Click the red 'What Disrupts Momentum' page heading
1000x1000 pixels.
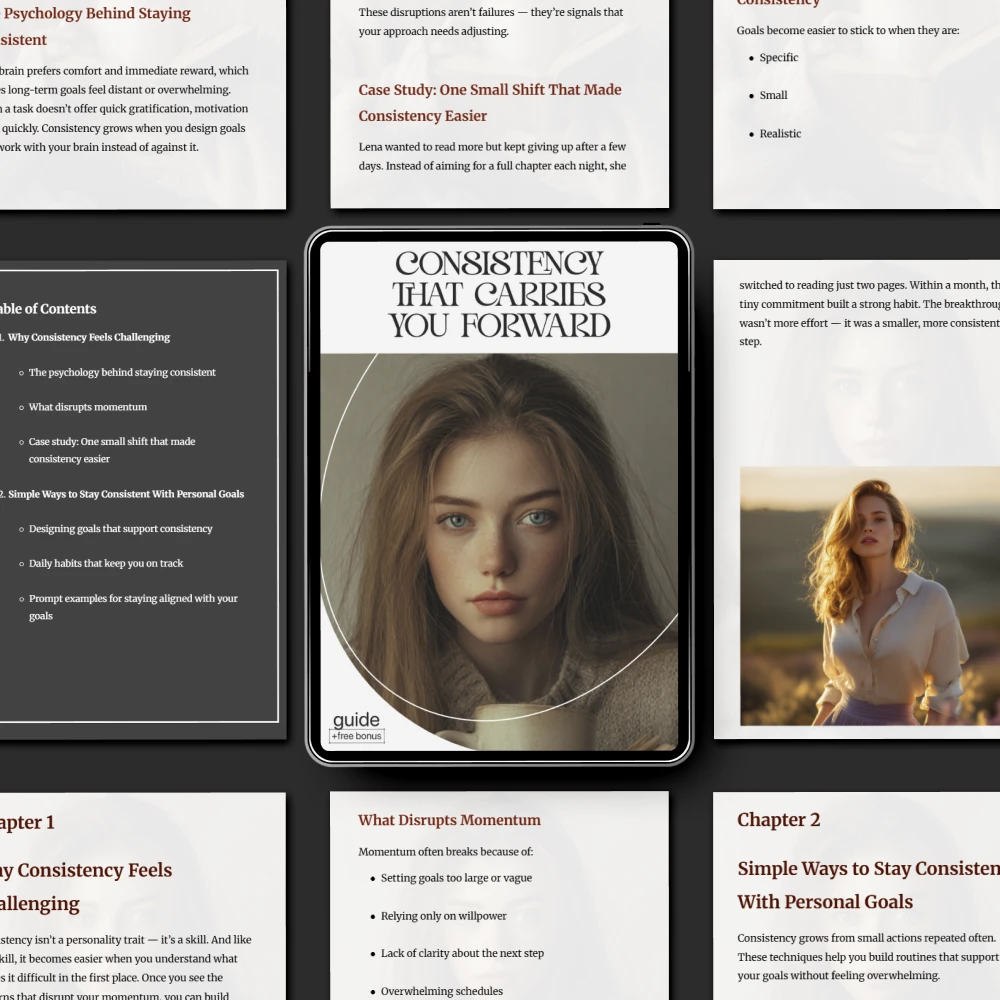[x=449, y=820]
